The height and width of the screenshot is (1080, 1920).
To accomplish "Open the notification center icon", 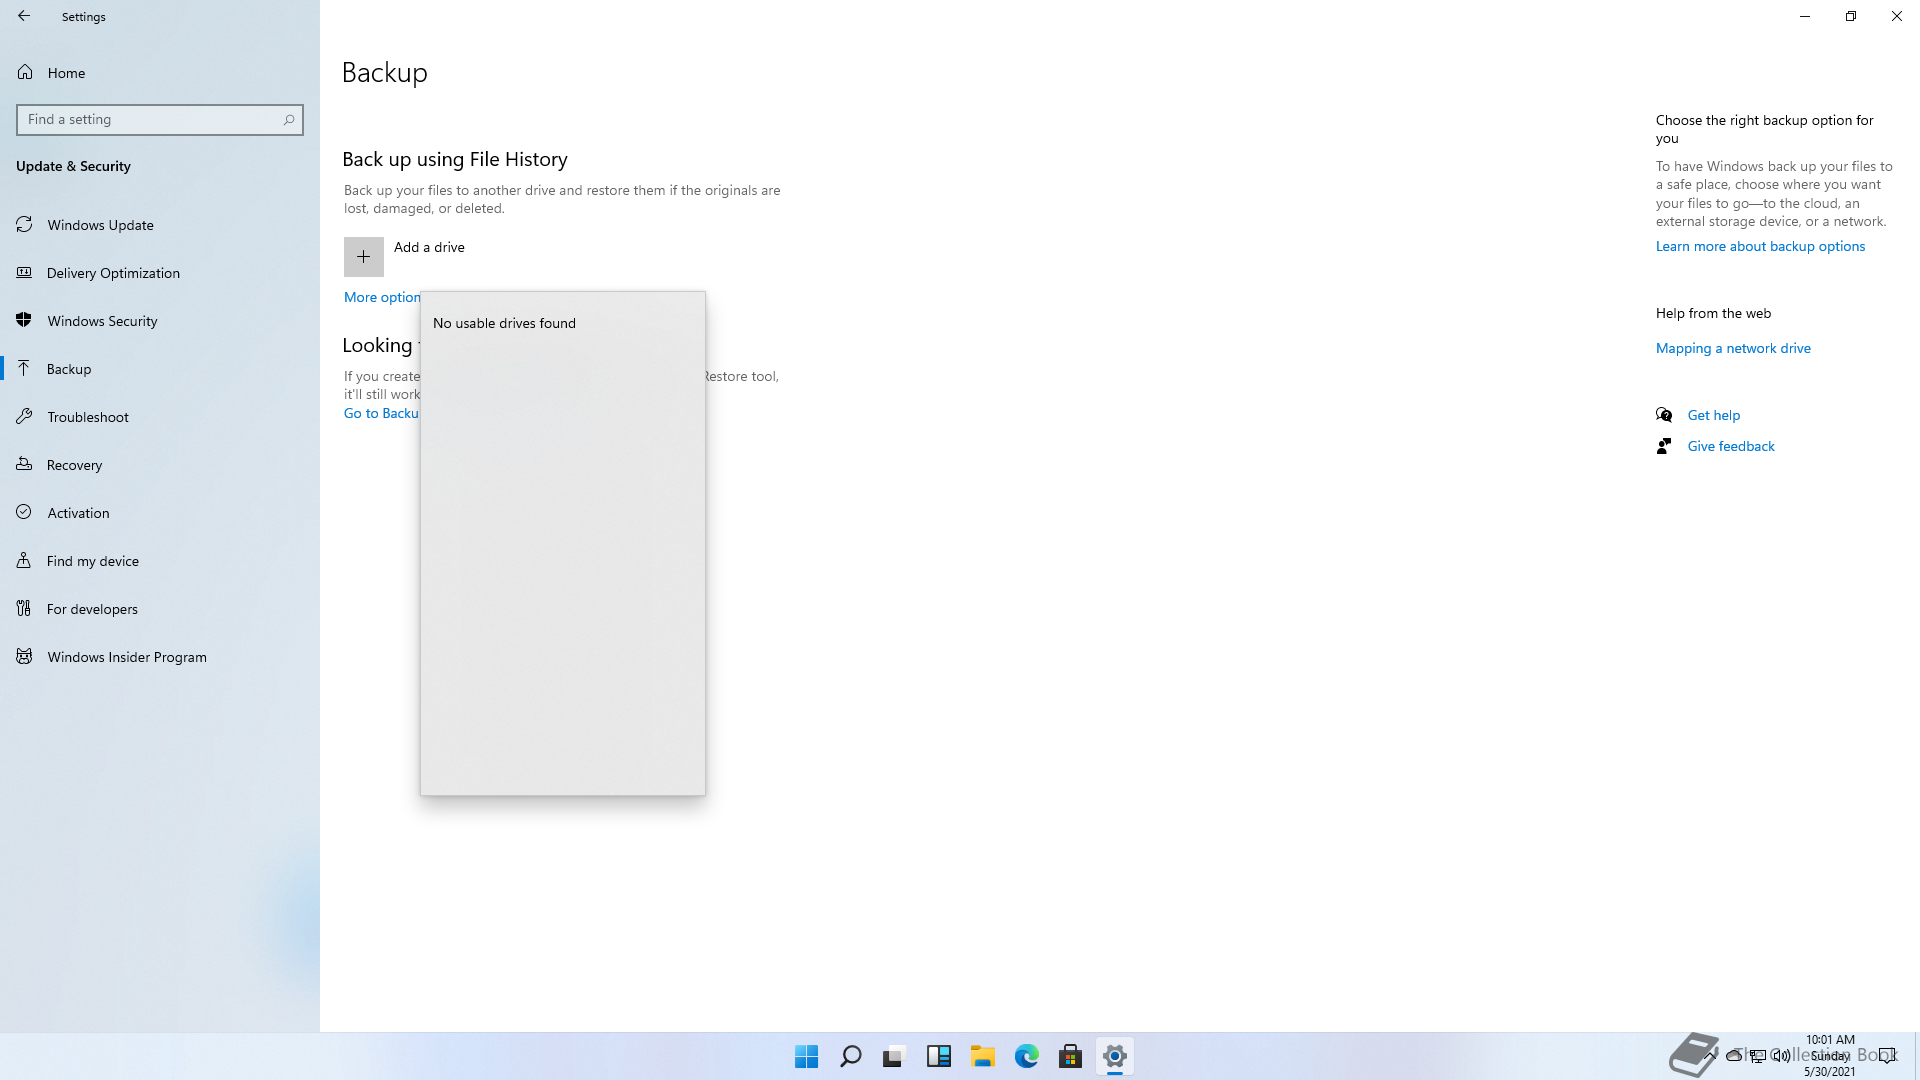I will (x=1887, y=1056).
